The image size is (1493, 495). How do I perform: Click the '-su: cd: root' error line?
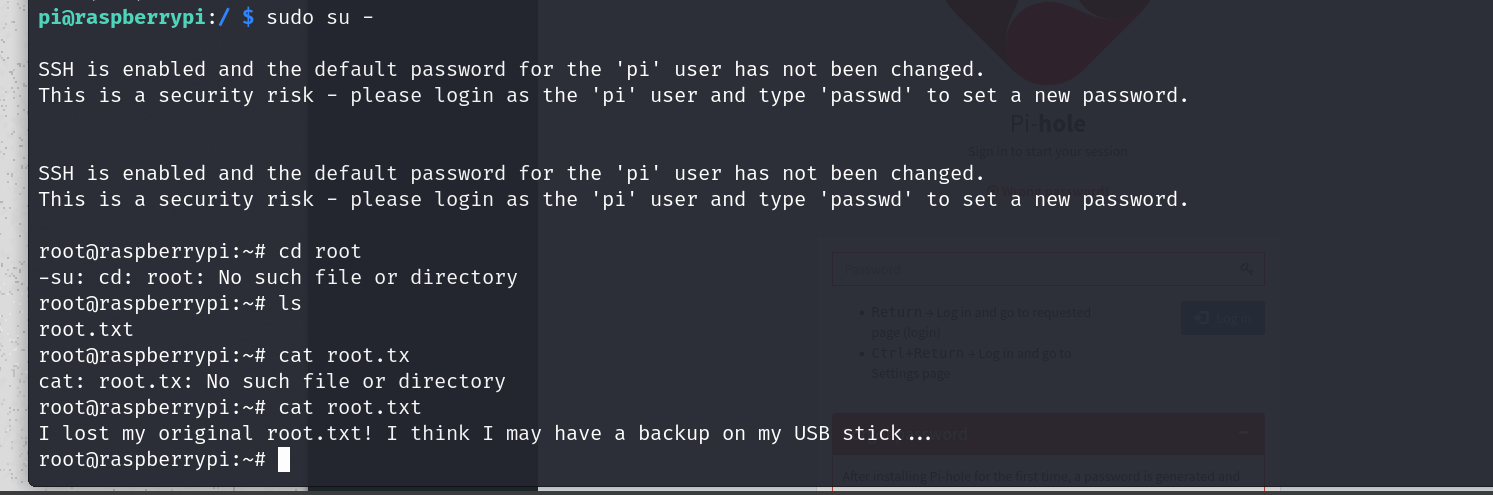point(278,277)
